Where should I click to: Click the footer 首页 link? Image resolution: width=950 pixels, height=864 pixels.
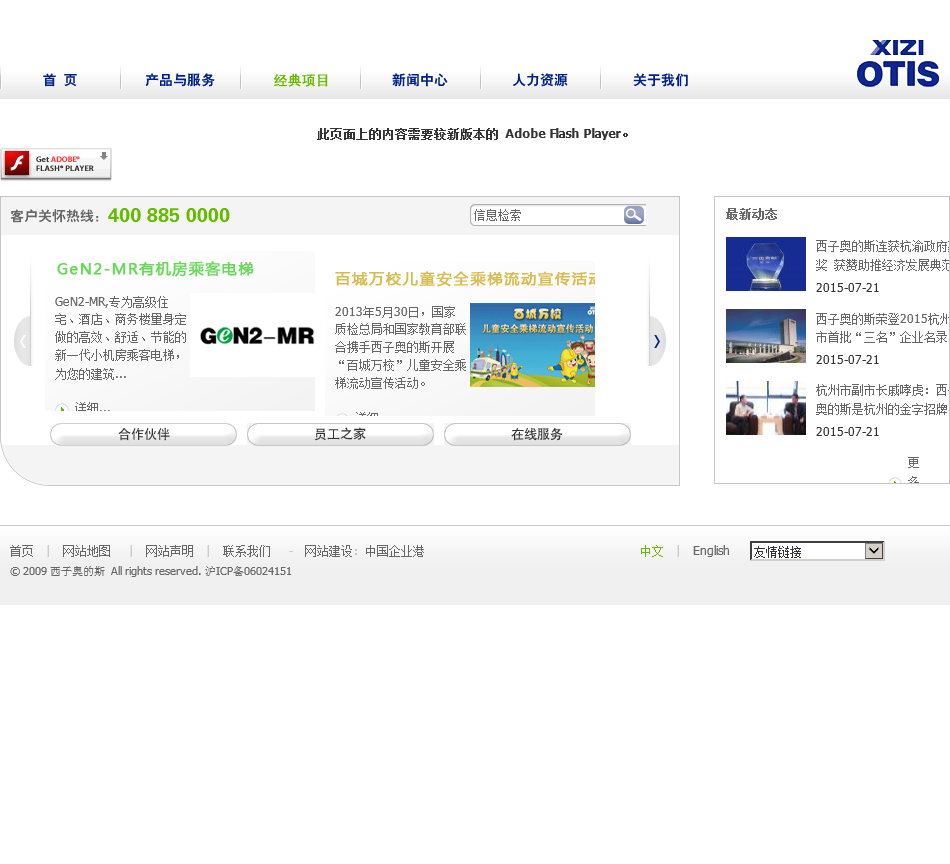point(21,551)
